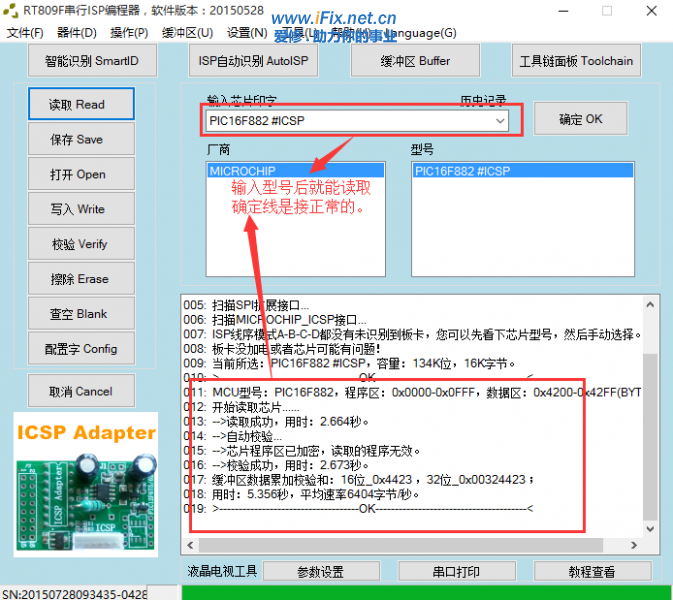Click the 擦除 Erase button
This screenshot has height=600, width=673.
pyautogui.click(x=78, y=279)
